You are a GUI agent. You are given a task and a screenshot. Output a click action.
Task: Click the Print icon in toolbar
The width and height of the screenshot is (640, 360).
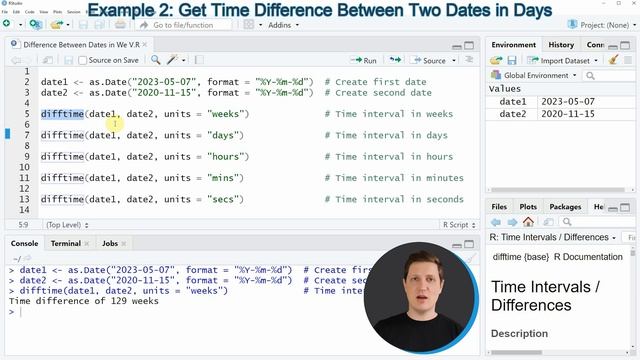pyautogui.click(x=120, y=25)
